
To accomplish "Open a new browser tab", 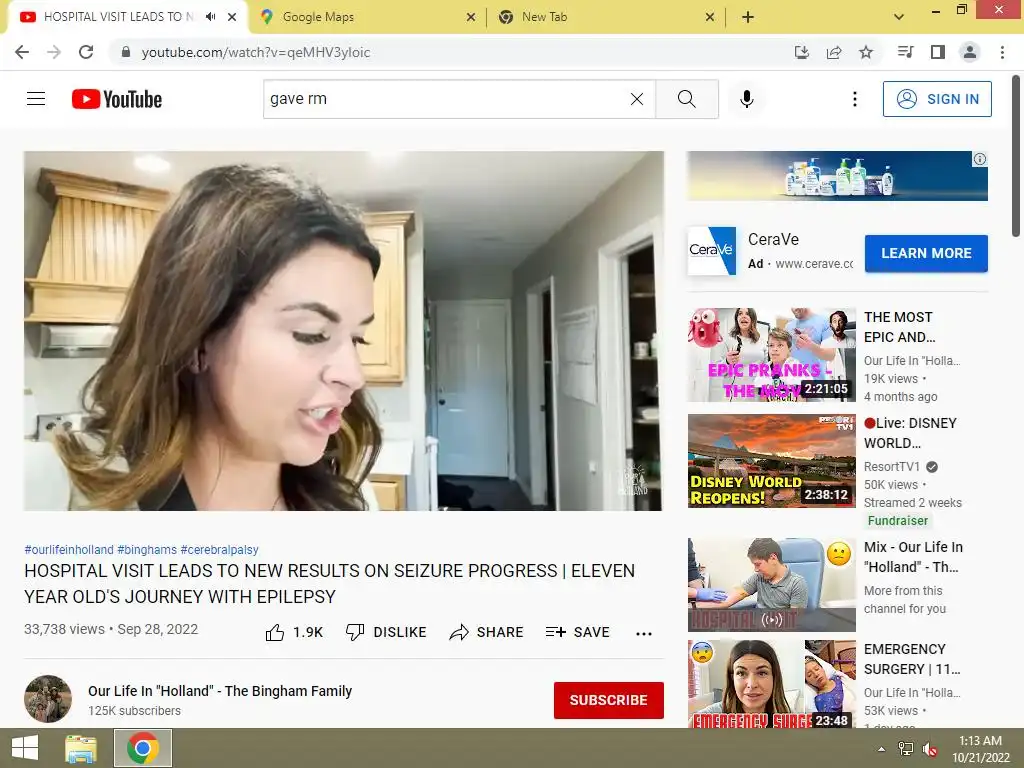I will [748, 17].
